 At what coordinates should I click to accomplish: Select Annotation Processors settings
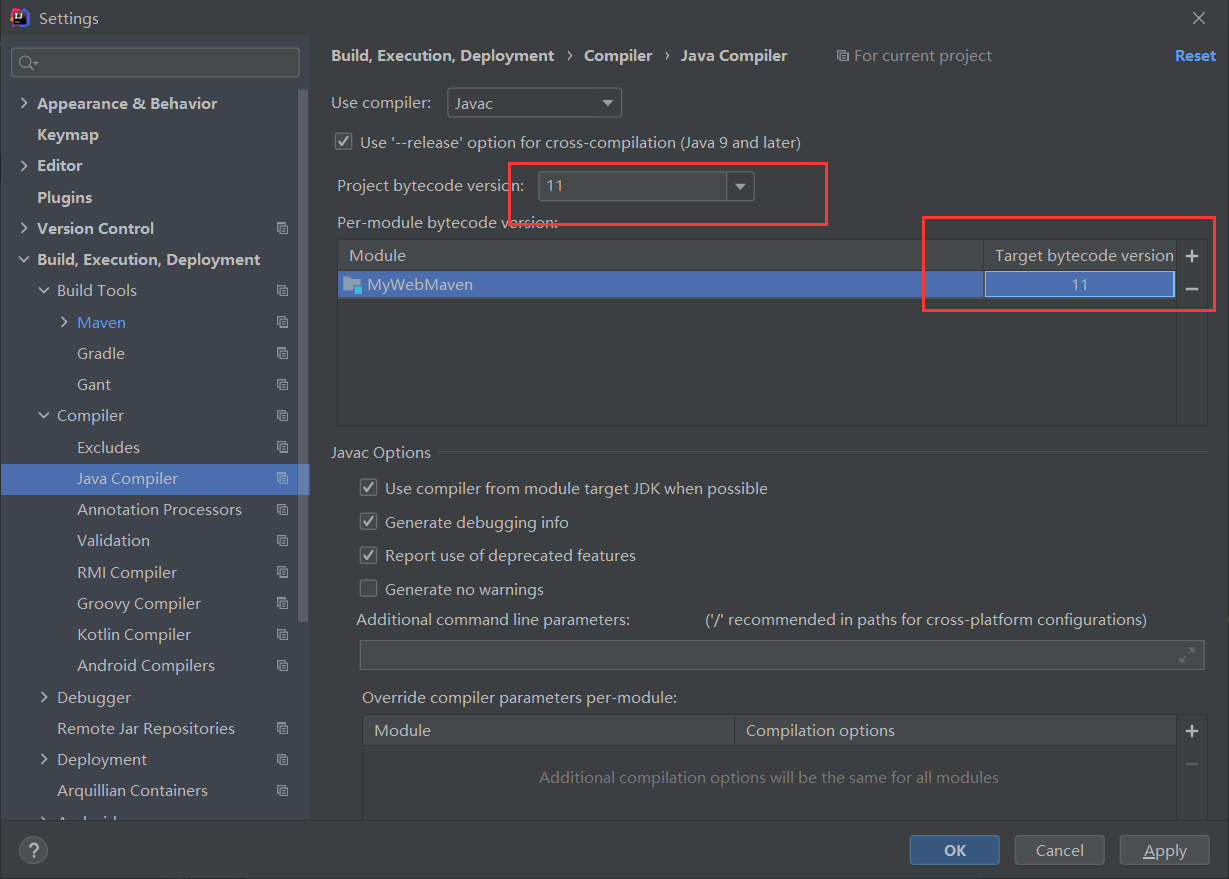pos(159,509)
